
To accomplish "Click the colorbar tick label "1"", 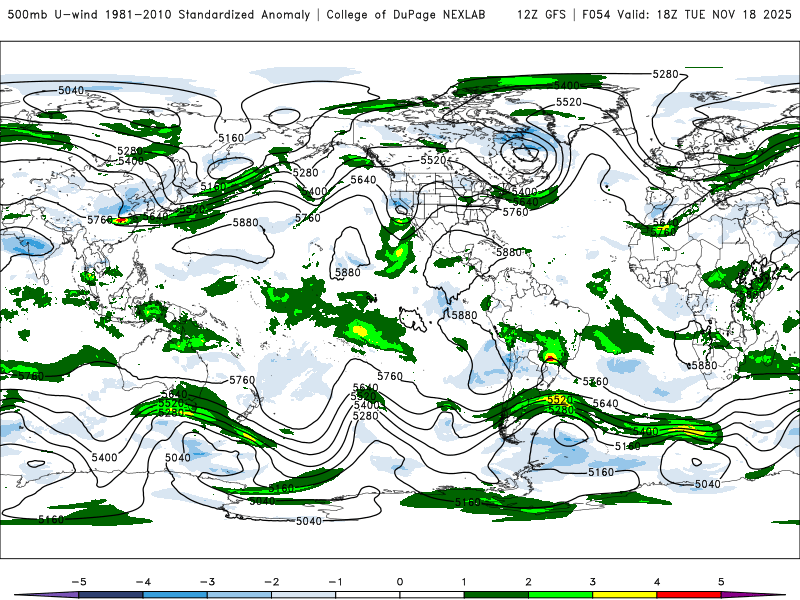I will 464,582.
